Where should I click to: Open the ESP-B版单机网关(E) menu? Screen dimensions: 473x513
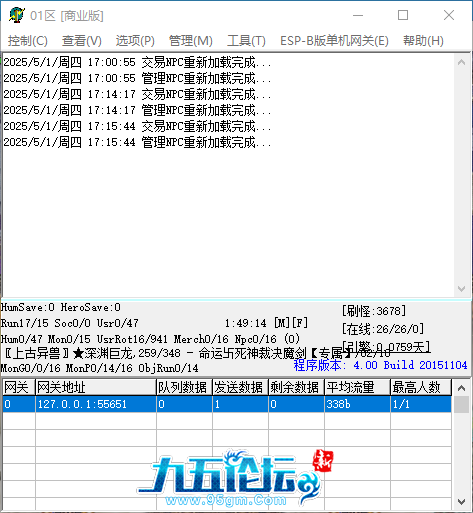(334, 41)
